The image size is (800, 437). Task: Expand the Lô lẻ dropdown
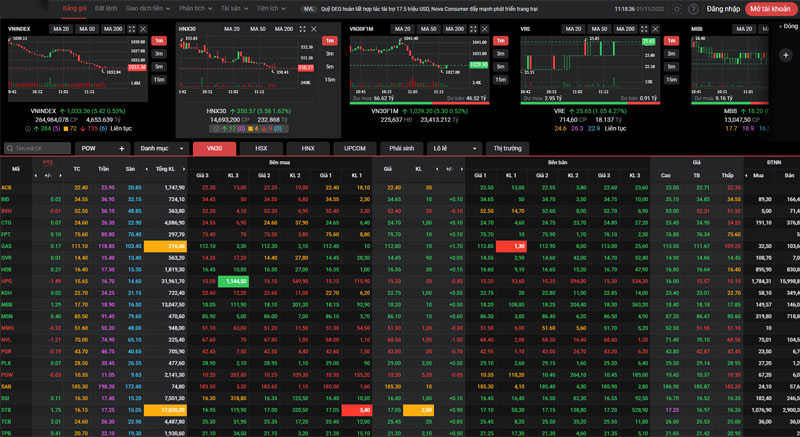[454, 148]
